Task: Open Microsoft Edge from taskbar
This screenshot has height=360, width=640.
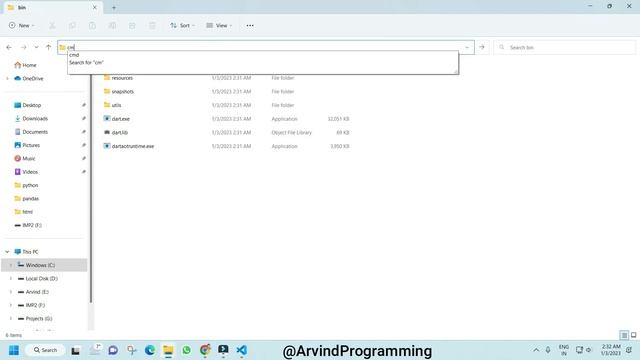Action: tap(150, 350)
